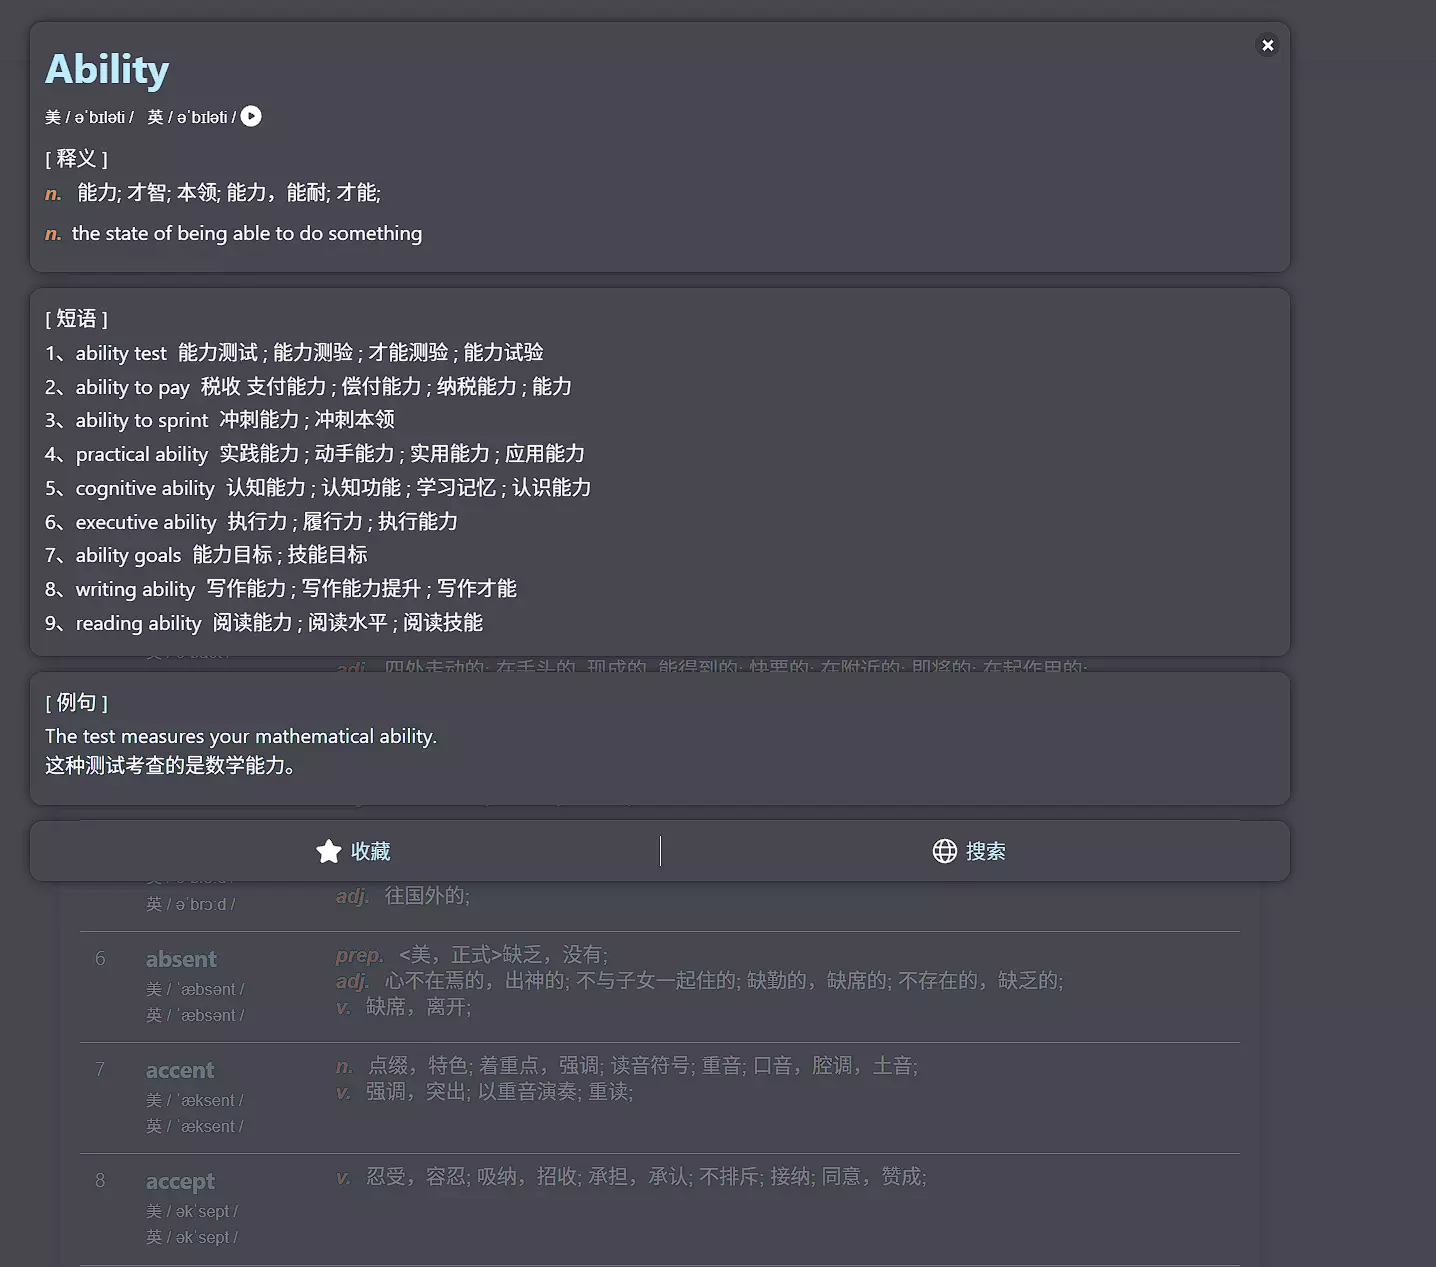The image size is (1436, 1267).
Task: Select the phrase 'practical ability'
Action: [142, 454]
